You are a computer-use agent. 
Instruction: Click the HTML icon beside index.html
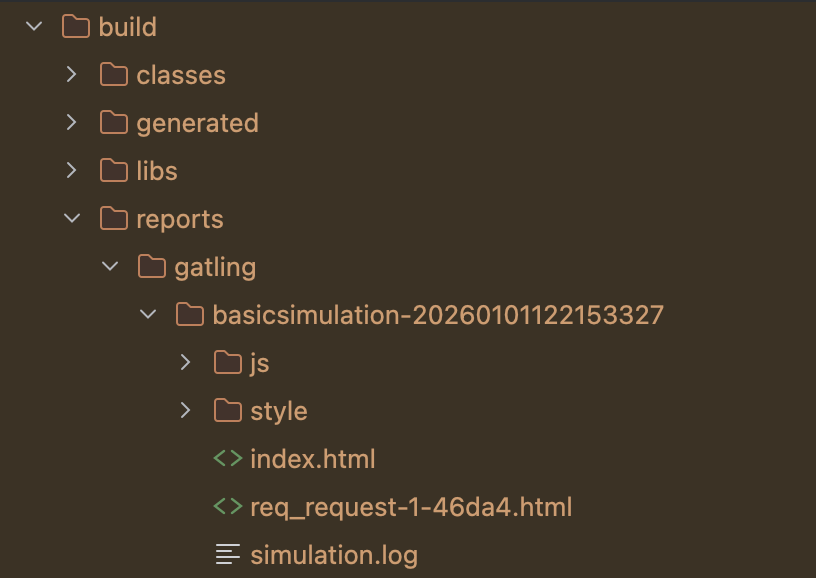(227, 459)
